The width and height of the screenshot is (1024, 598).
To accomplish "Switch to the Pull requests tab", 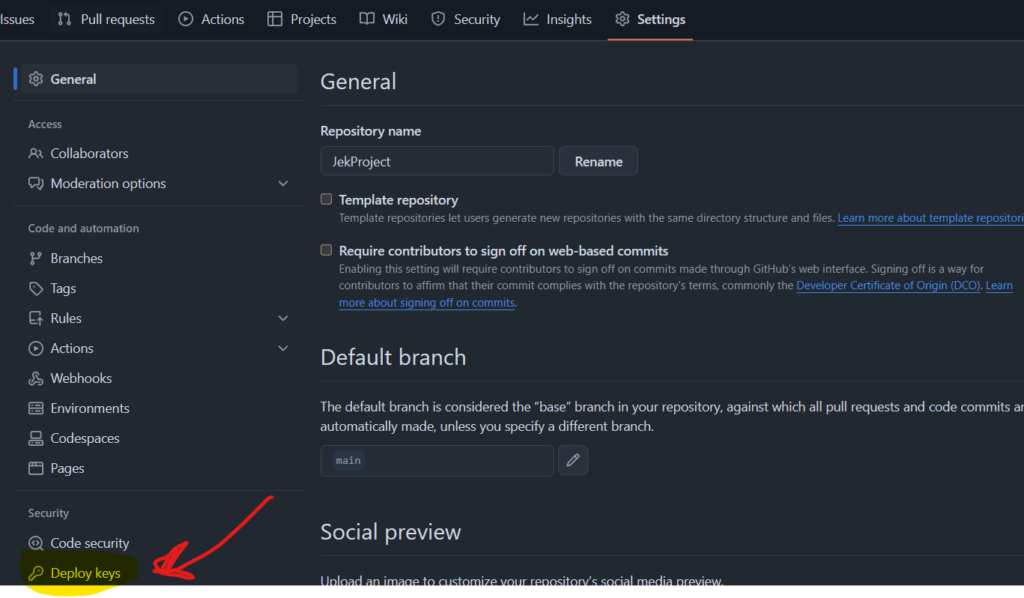I will click(106, 20).
